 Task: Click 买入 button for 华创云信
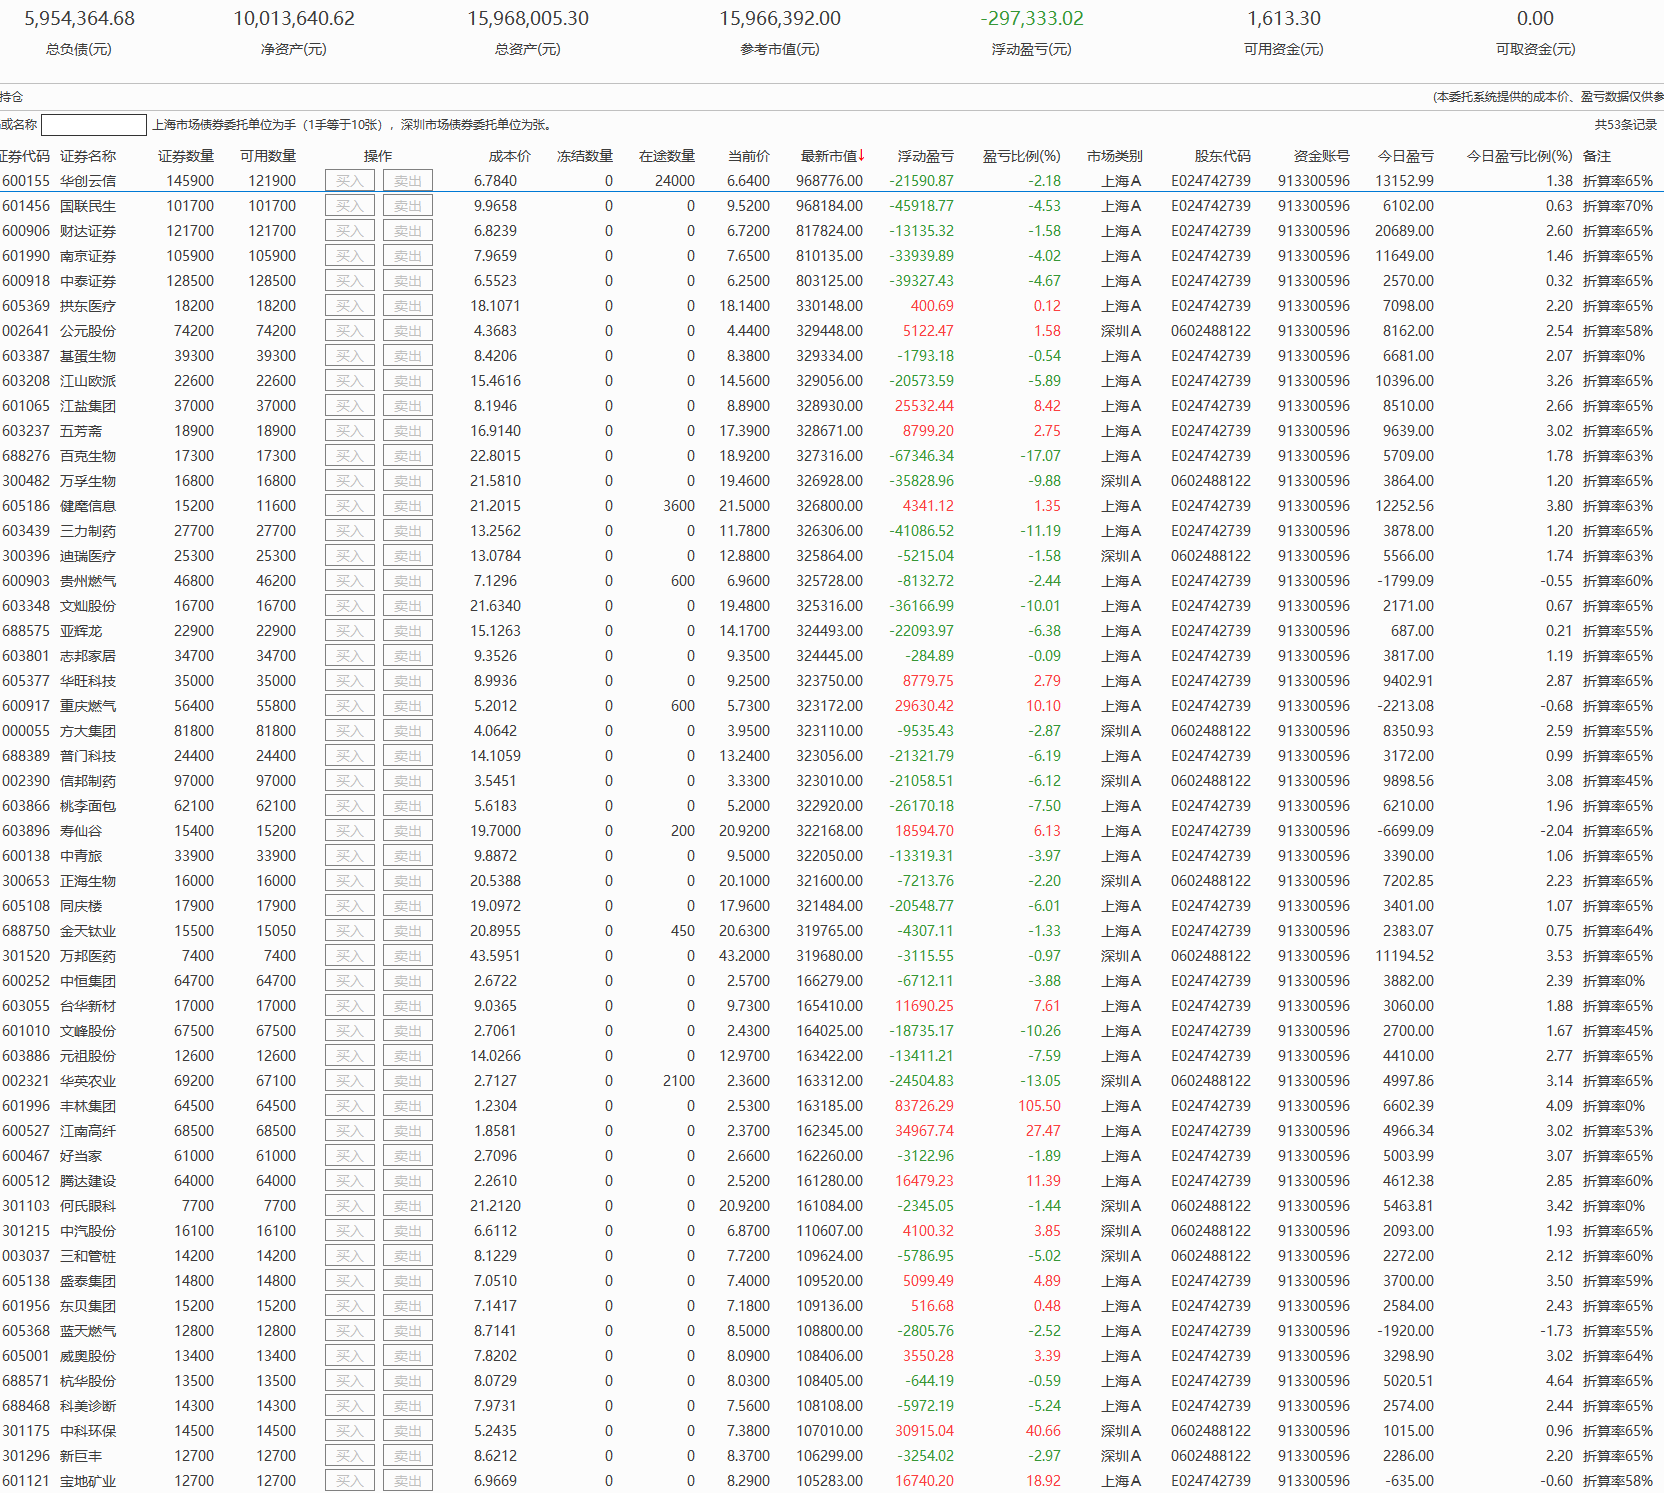pos(350,181)
